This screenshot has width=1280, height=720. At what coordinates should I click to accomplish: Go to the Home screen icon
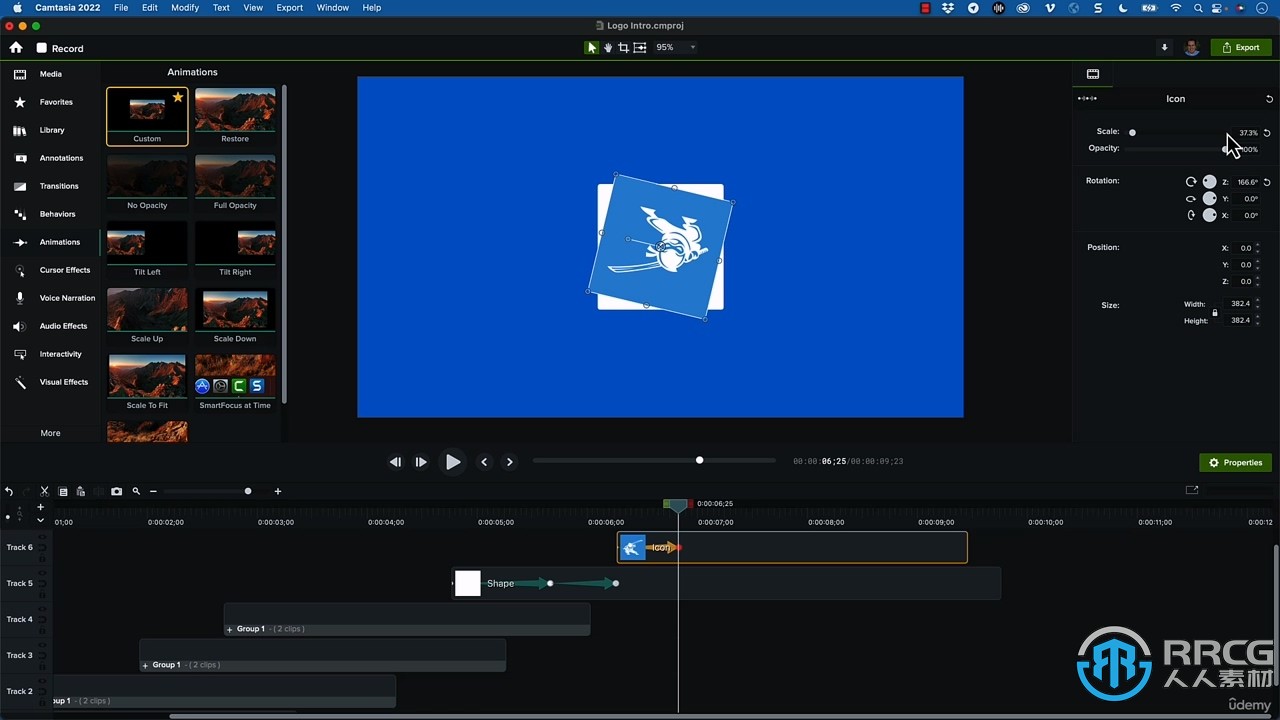click(15, 47)
